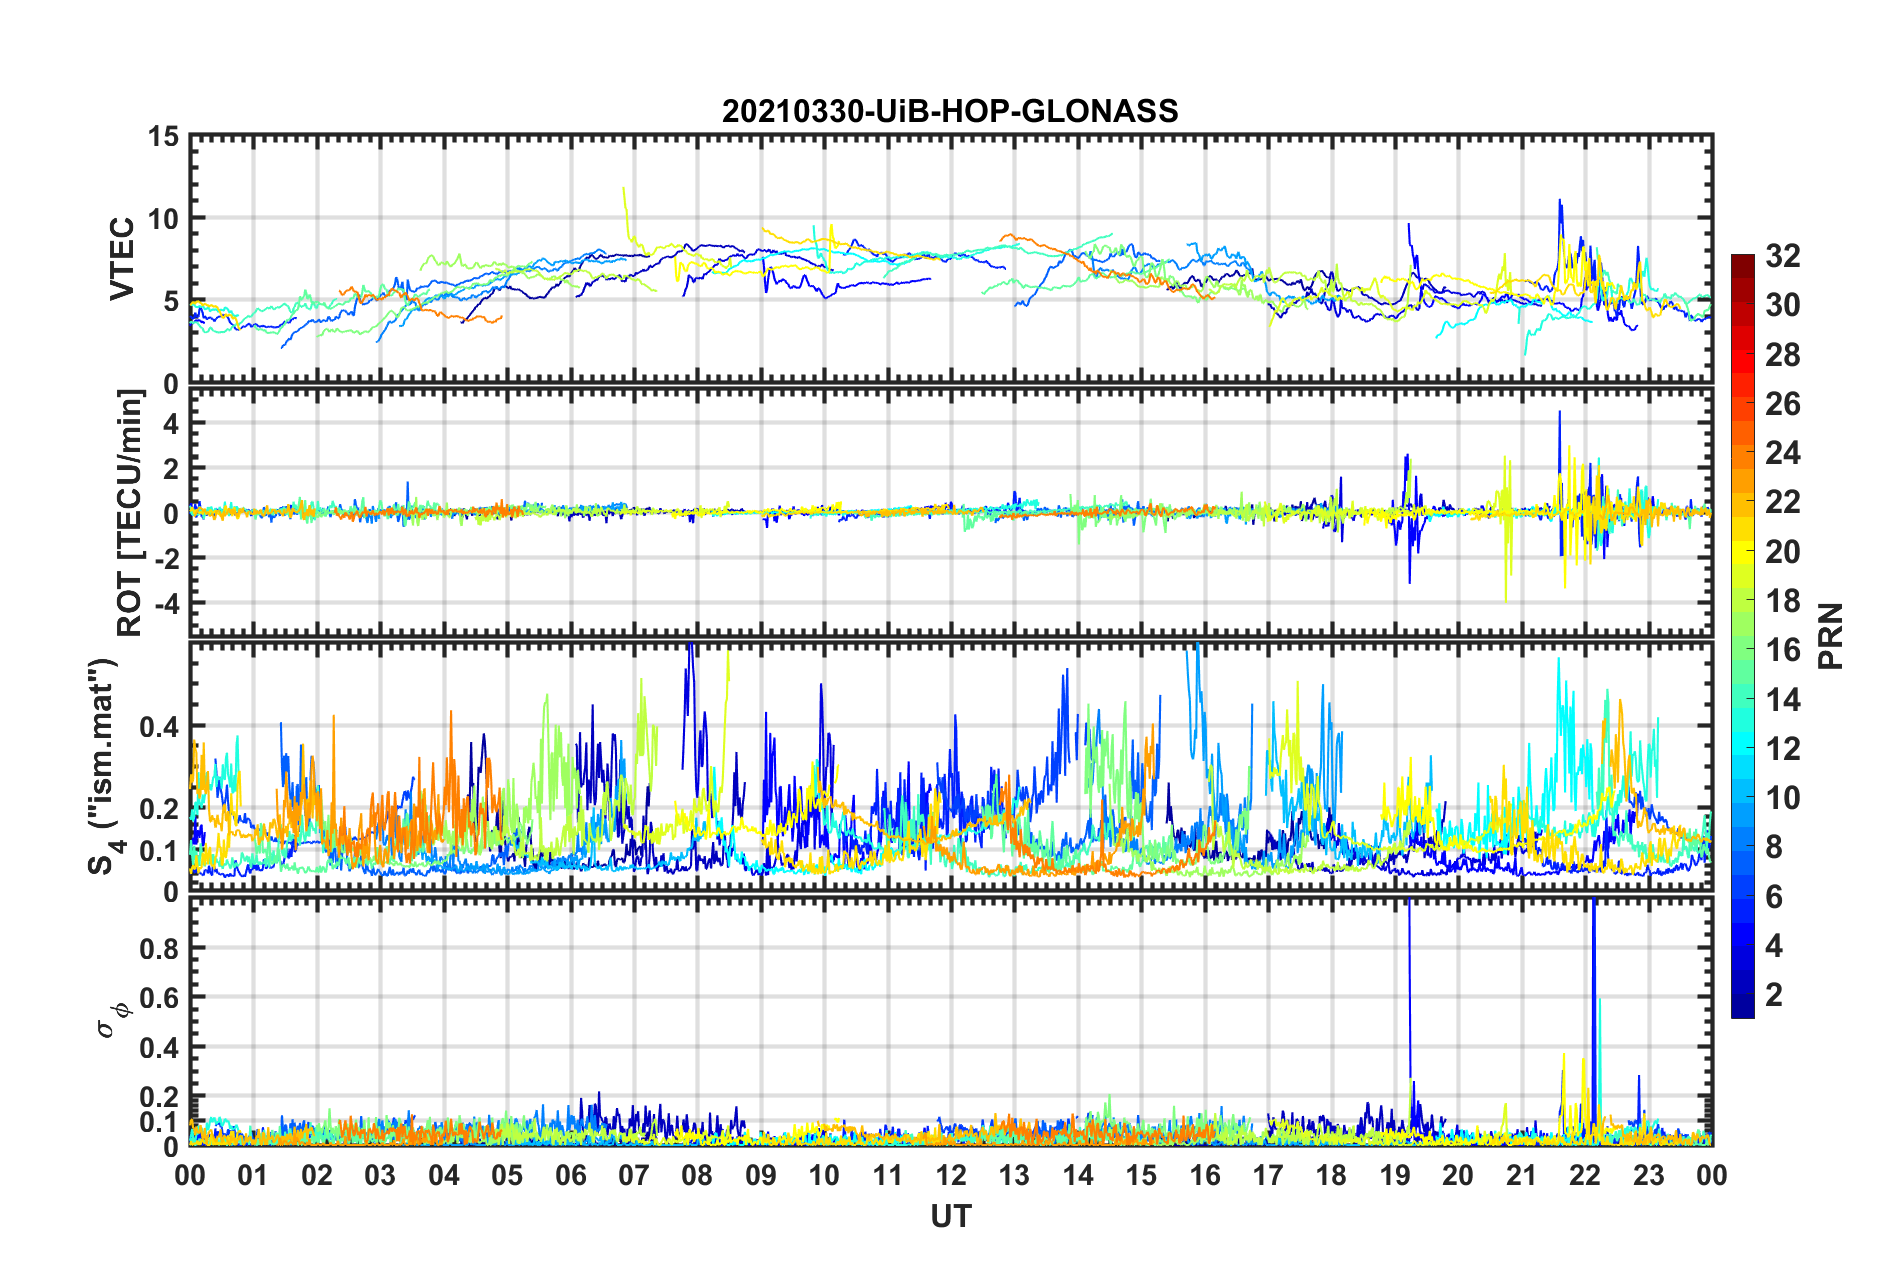Click the ROT [TECU/min] y-axis label
Screen dimensions: 1902x1272
(x=130, y=513)
